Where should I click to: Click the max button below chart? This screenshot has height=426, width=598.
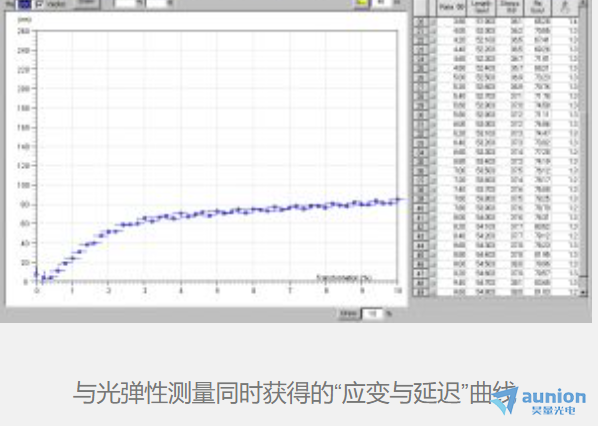(349, 313)
